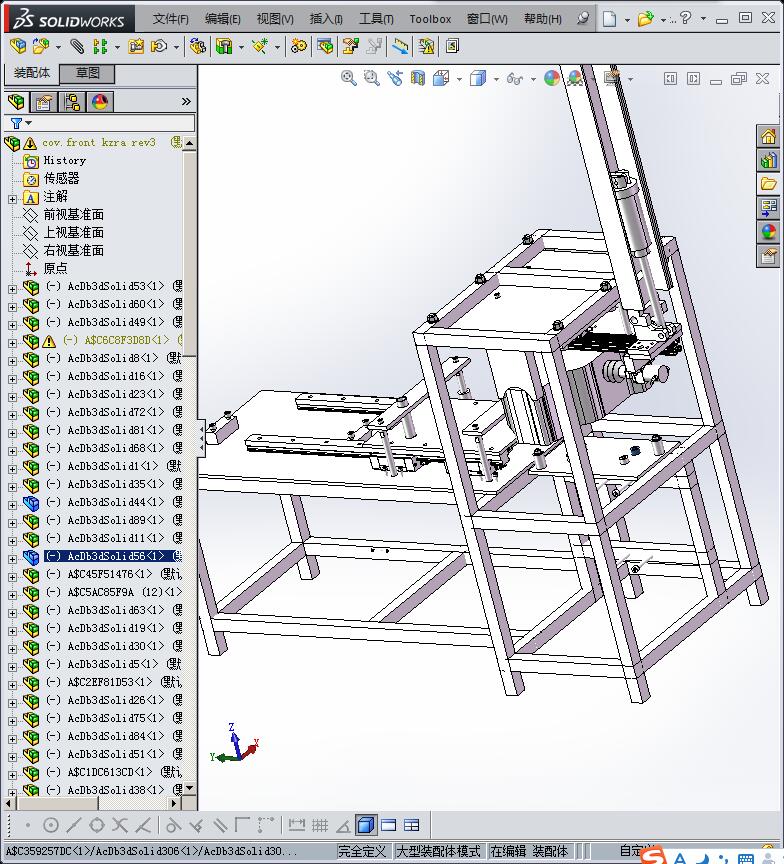Click the 完全定义 status bar field
784x864 pixels.
pos(362,851)
